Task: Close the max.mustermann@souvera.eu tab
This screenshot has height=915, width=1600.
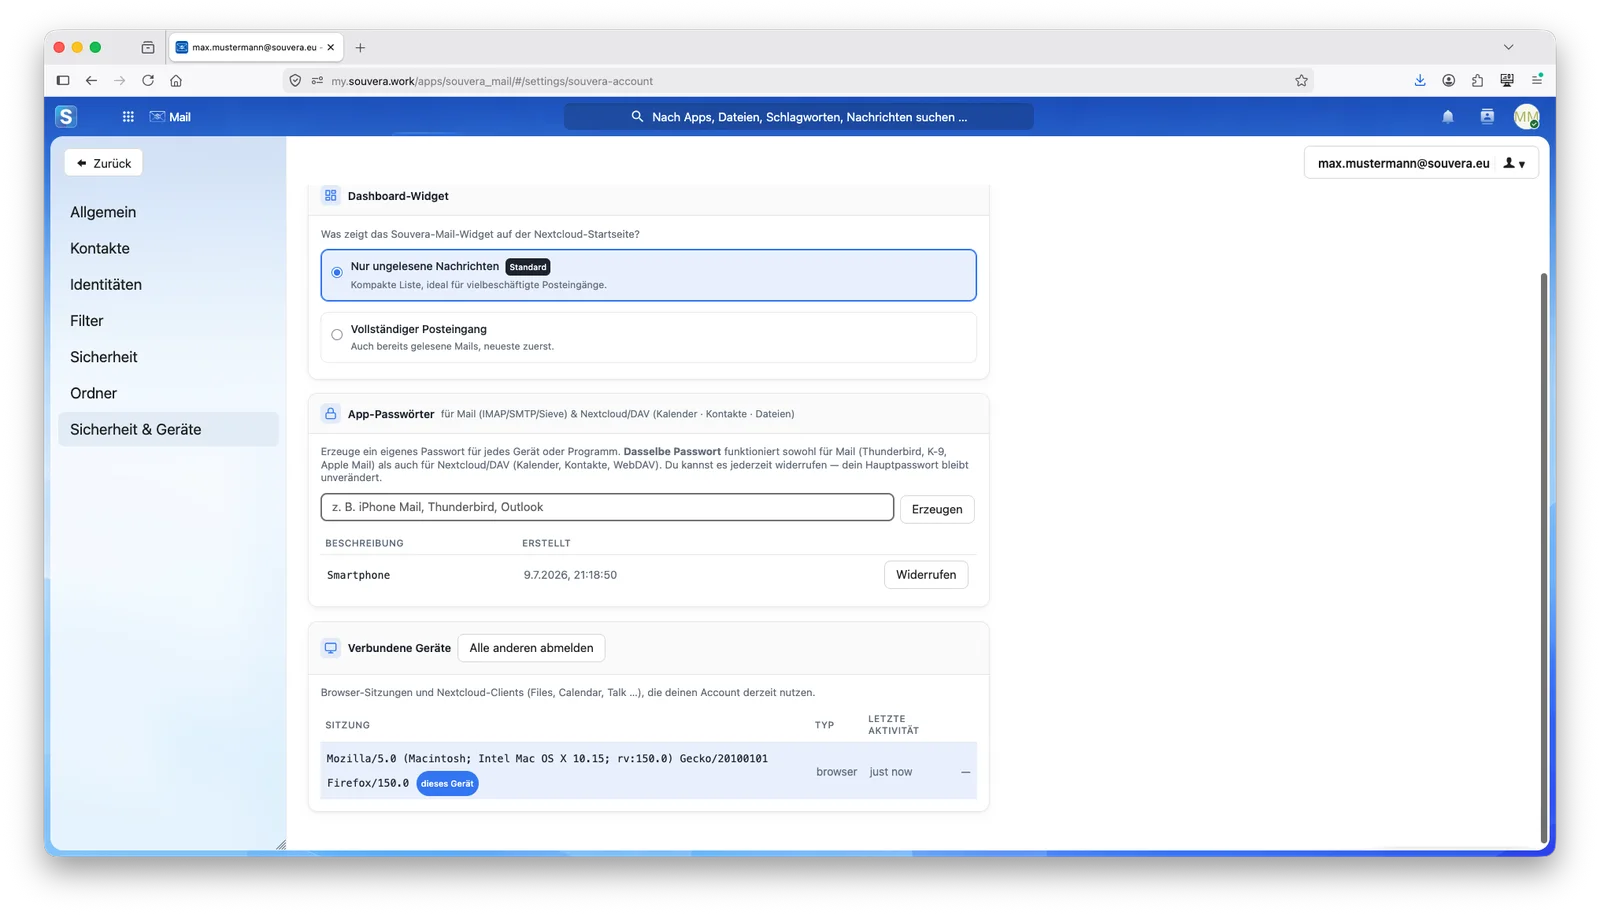Action: pyautogui.click(x=331, y=47)
